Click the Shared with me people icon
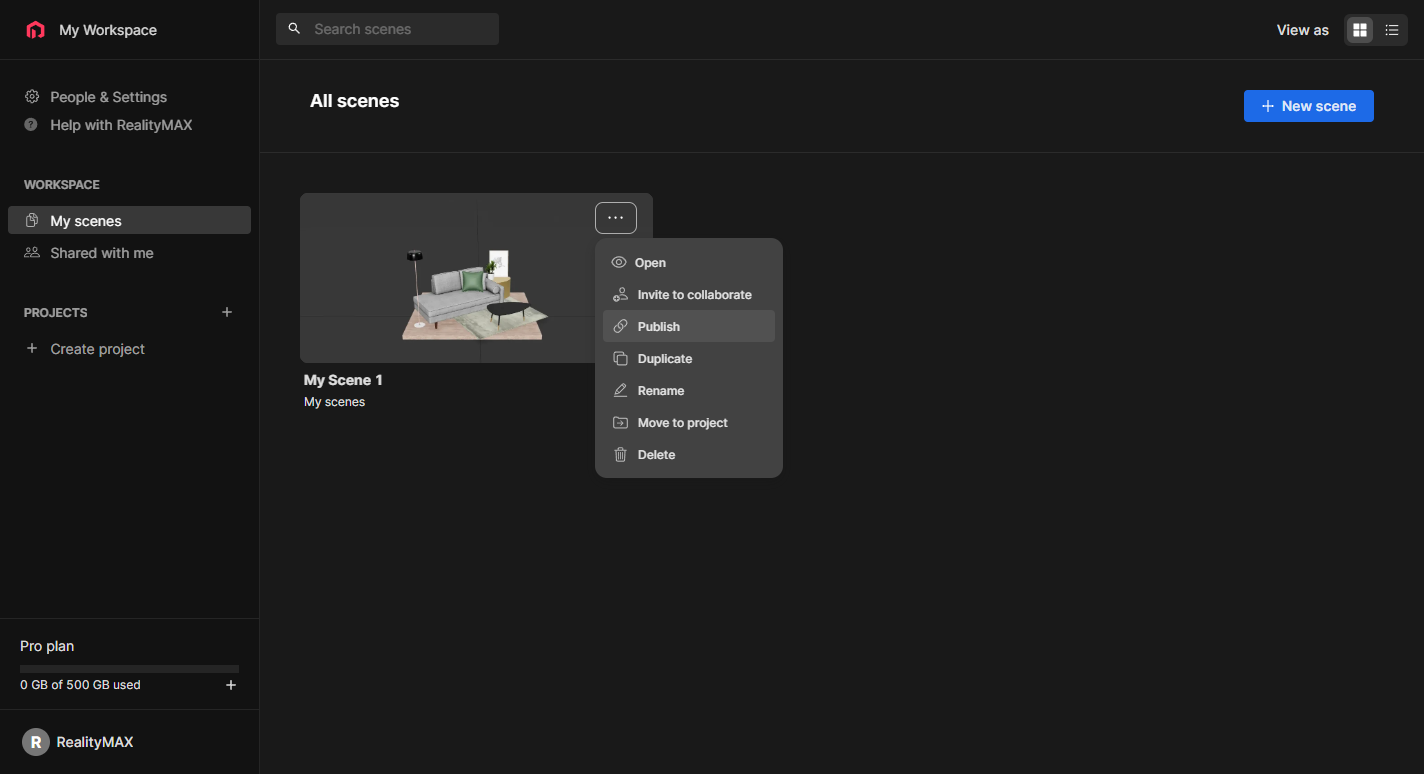 pyautogui.click(x=33, y=253)
